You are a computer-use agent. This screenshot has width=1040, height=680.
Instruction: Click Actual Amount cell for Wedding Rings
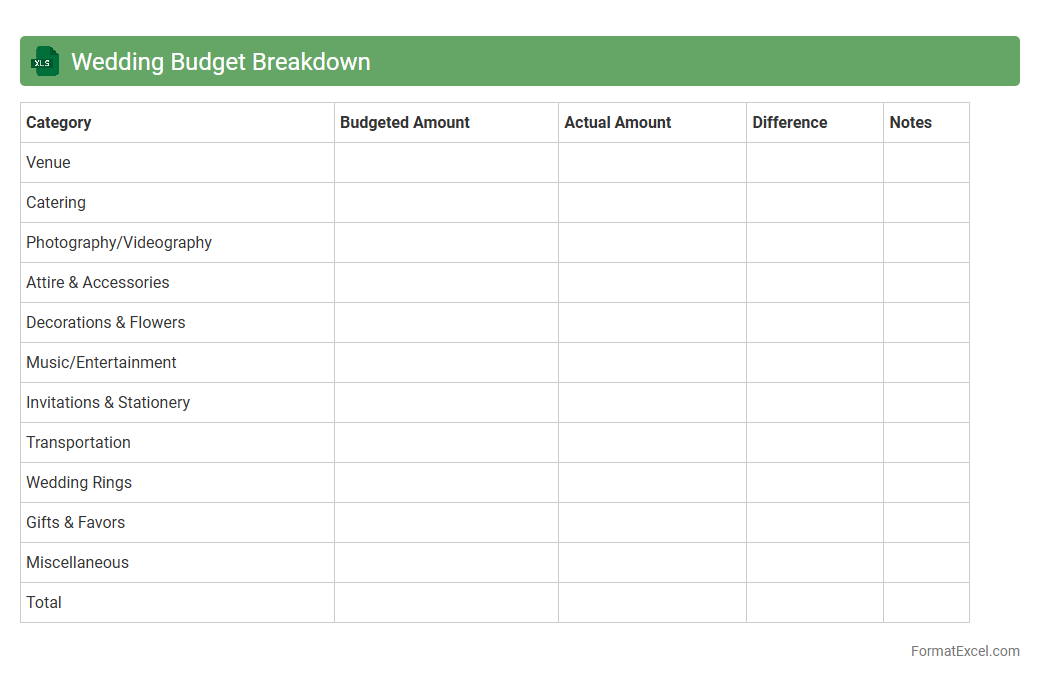pos(652,483)
